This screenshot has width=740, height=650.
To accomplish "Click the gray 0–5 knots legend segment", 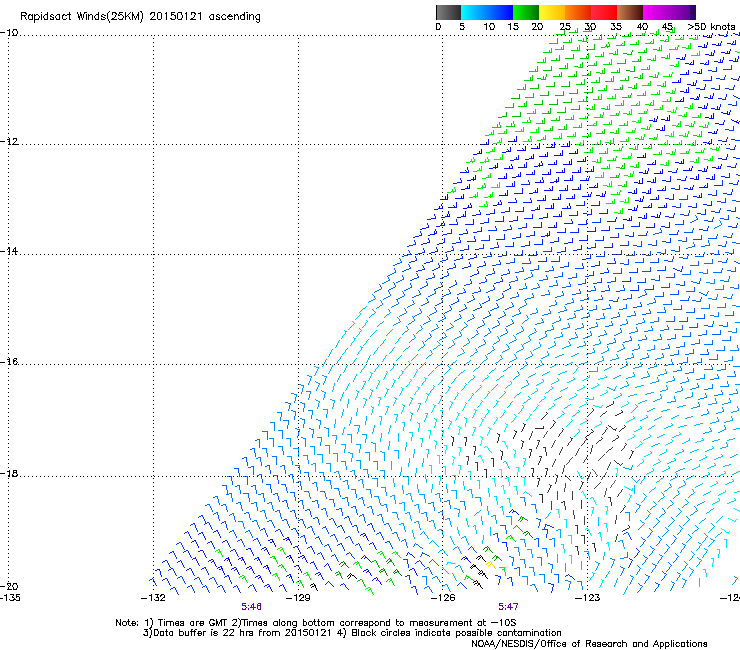I will [448, 12].
